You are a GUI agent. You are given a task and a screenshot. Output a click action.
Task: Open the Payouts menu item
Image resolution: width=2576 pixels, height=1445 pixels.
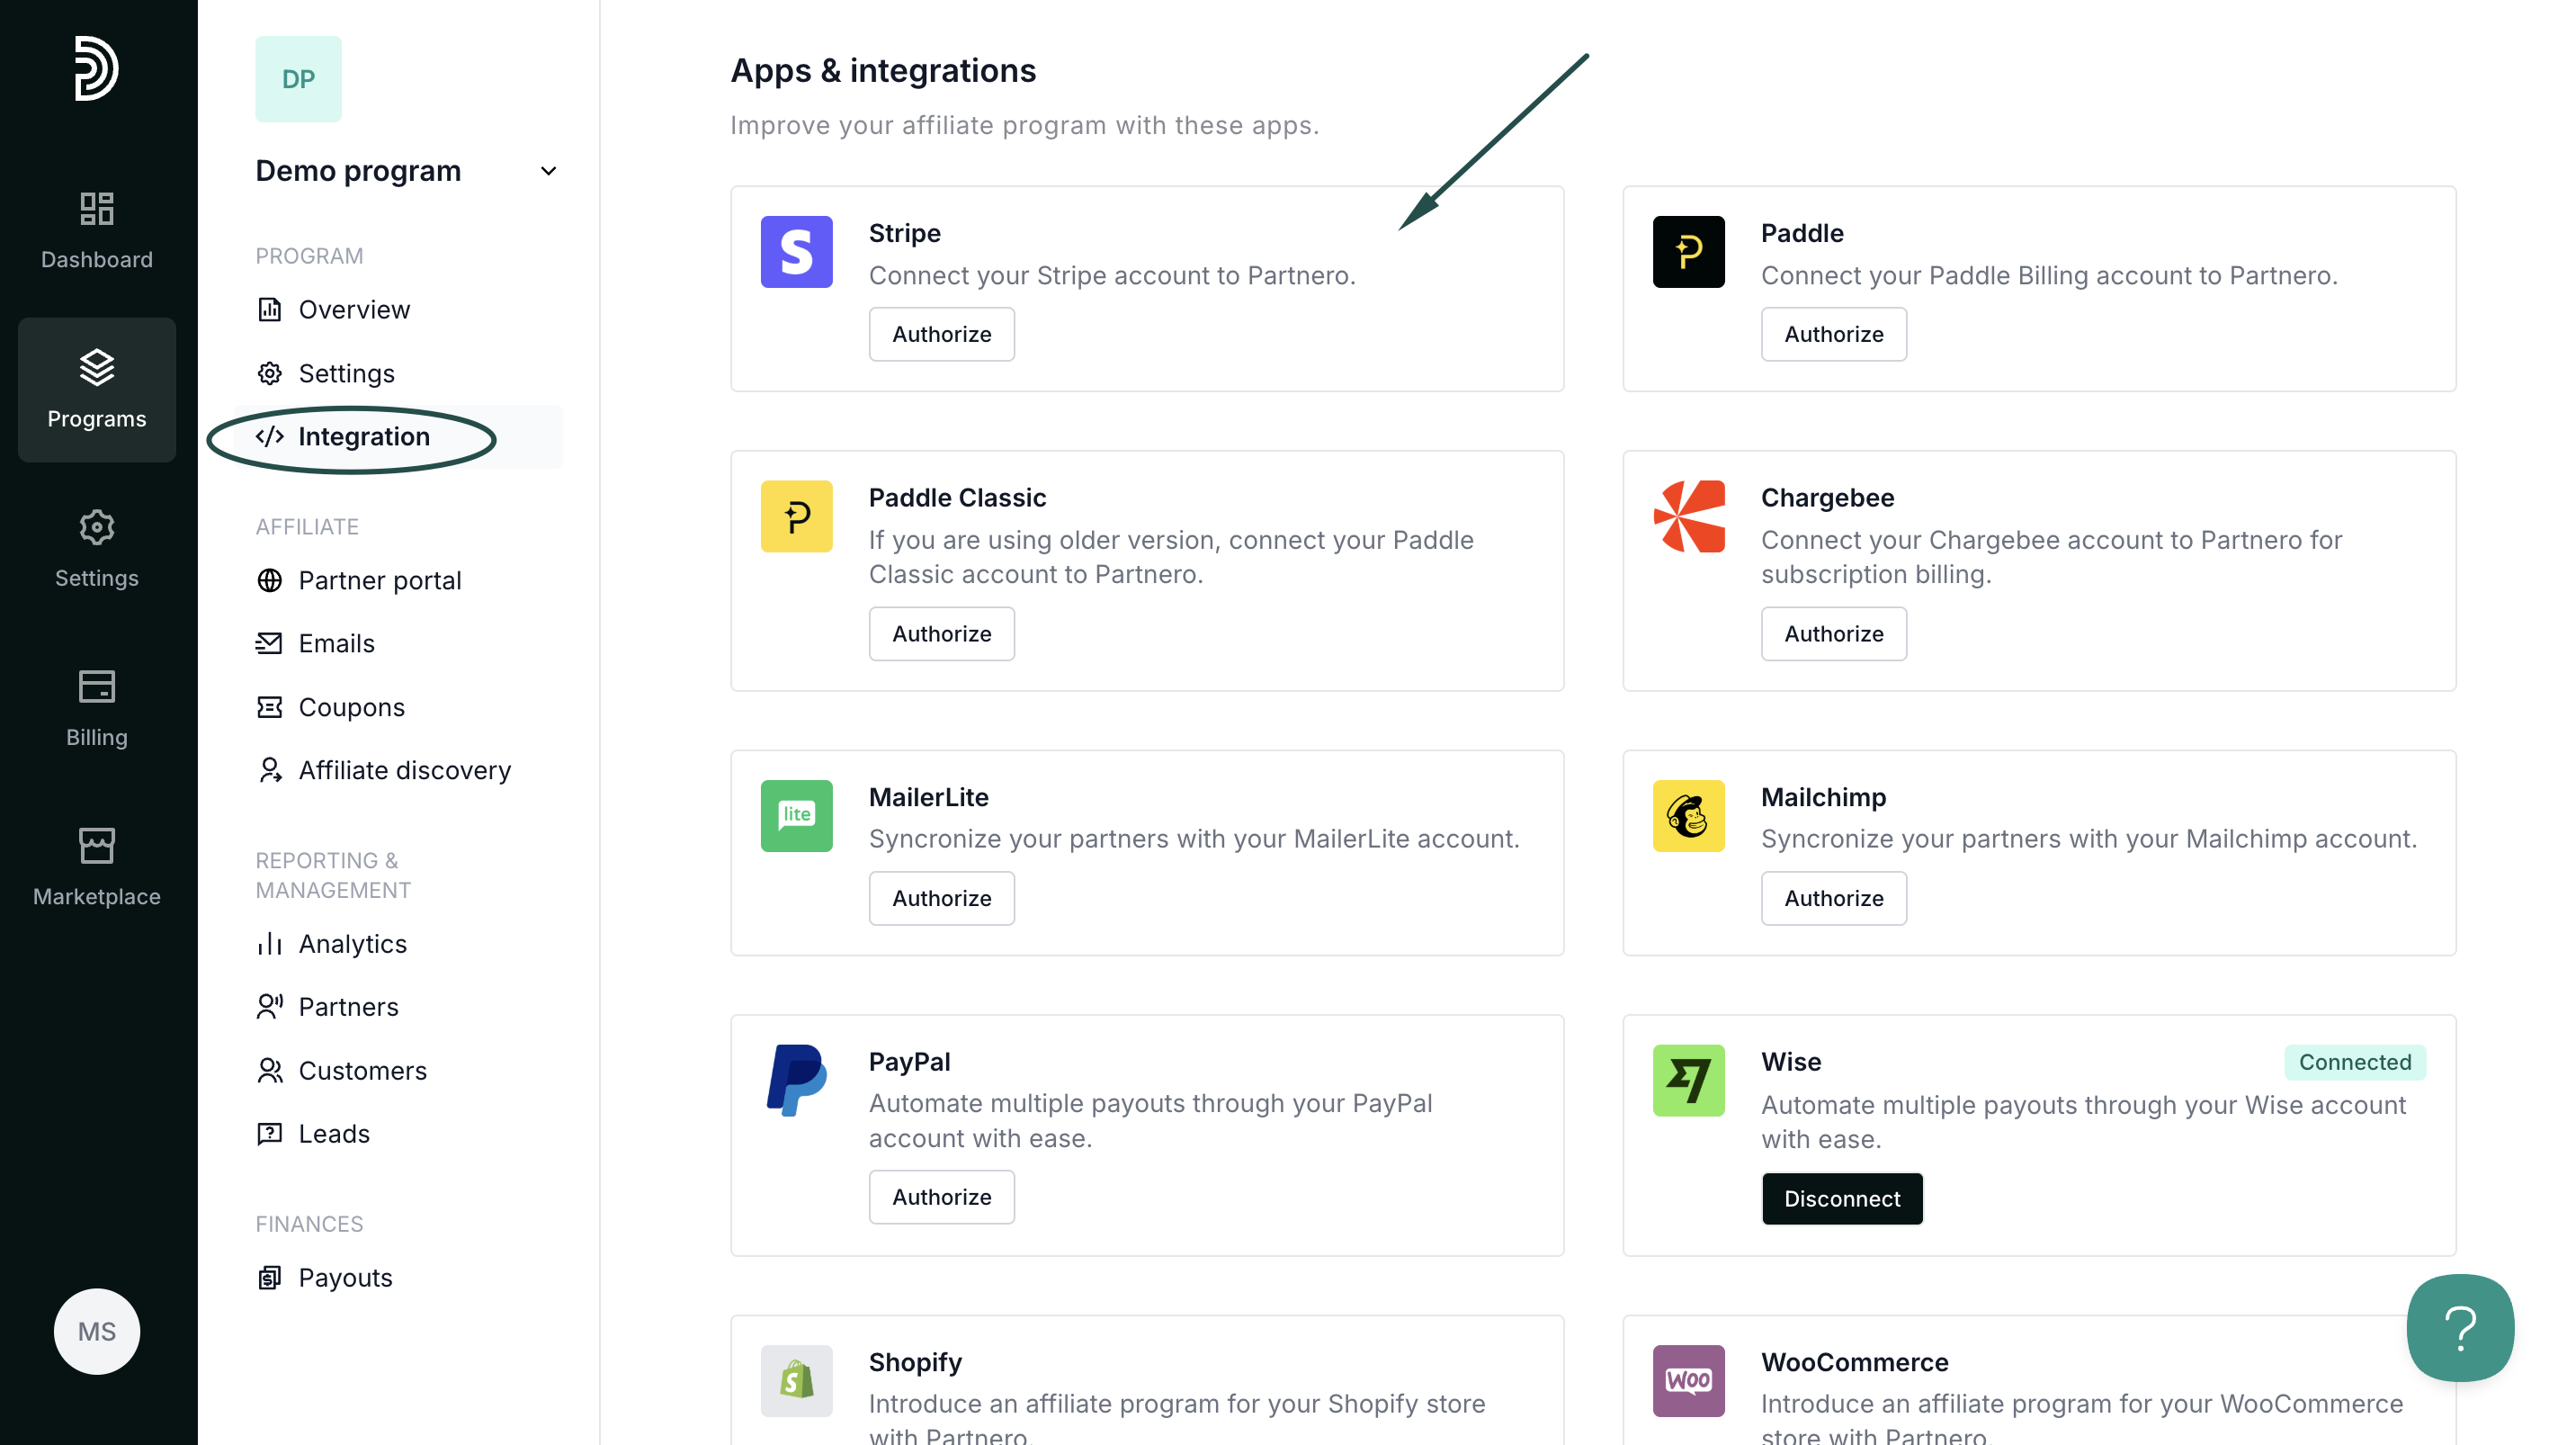(x=345, y=1277)
